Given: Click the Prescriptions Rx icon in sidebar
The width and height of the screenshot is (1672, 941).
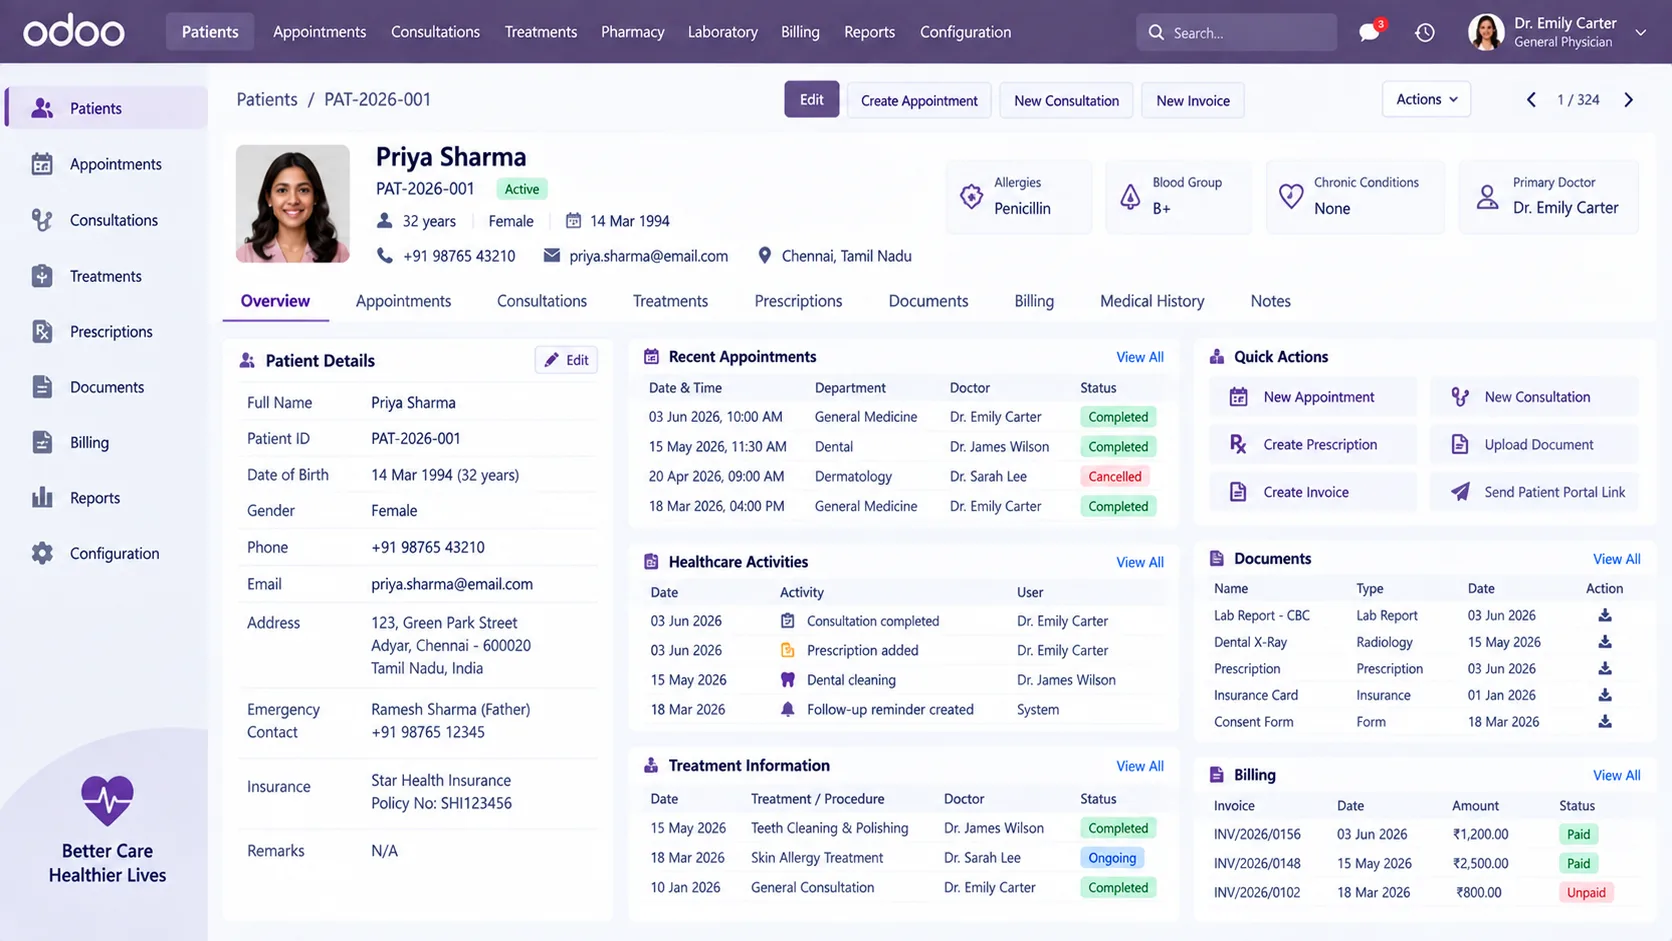Looking at the screenshot, I should (x=42, y=331).
